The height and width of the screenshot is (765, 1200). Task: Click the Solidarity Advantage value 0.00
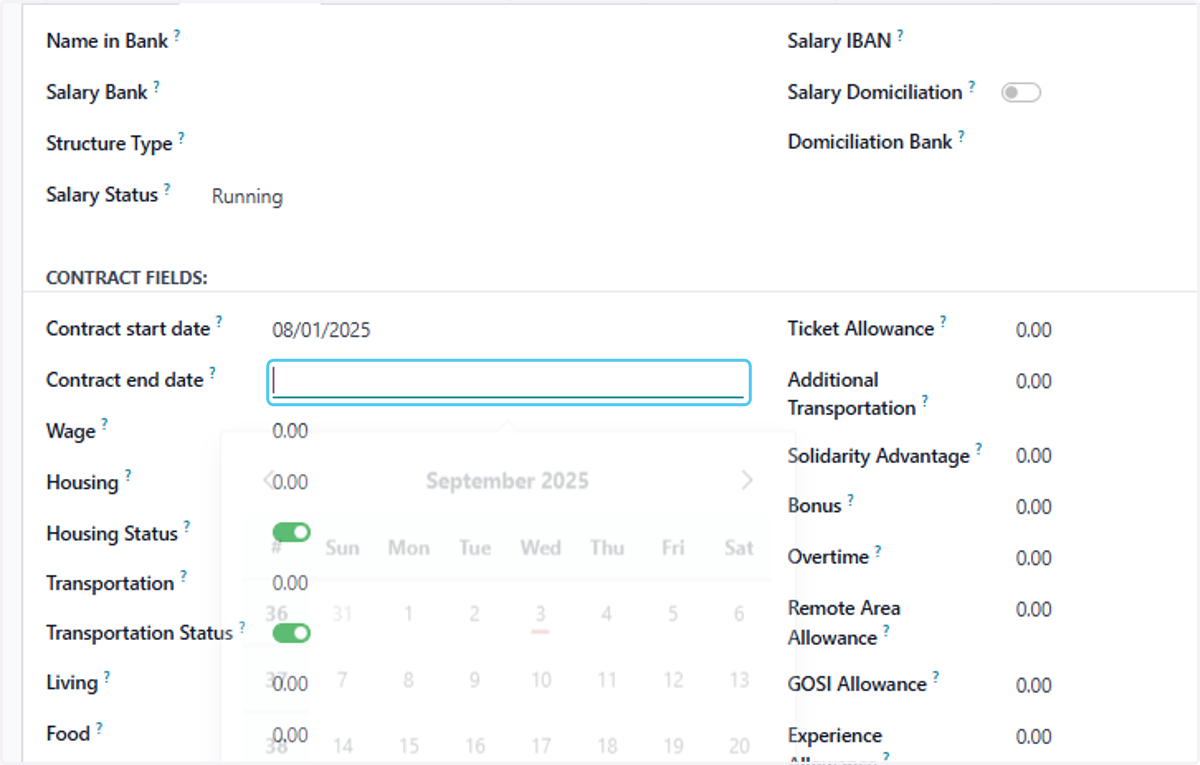[x=1033, y=456]
